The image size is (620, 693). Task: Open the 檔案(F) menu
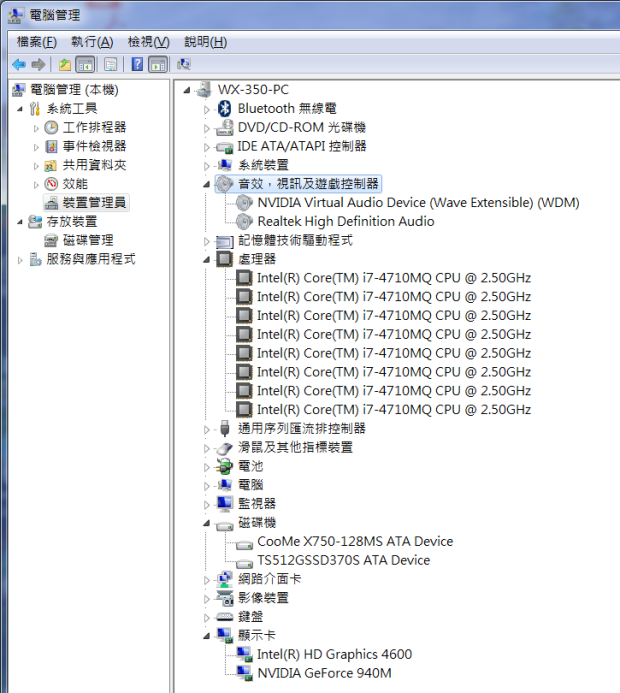37,42
